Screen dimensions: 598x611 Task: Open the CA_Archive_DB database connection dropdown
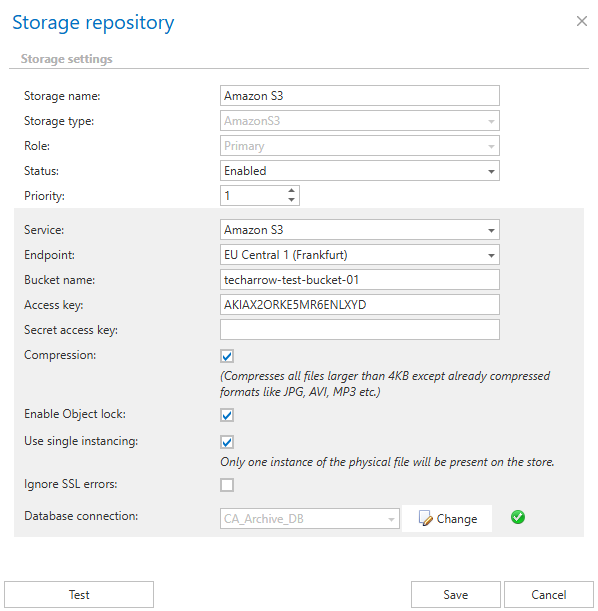pyautogui.click(x=310, y=519)
